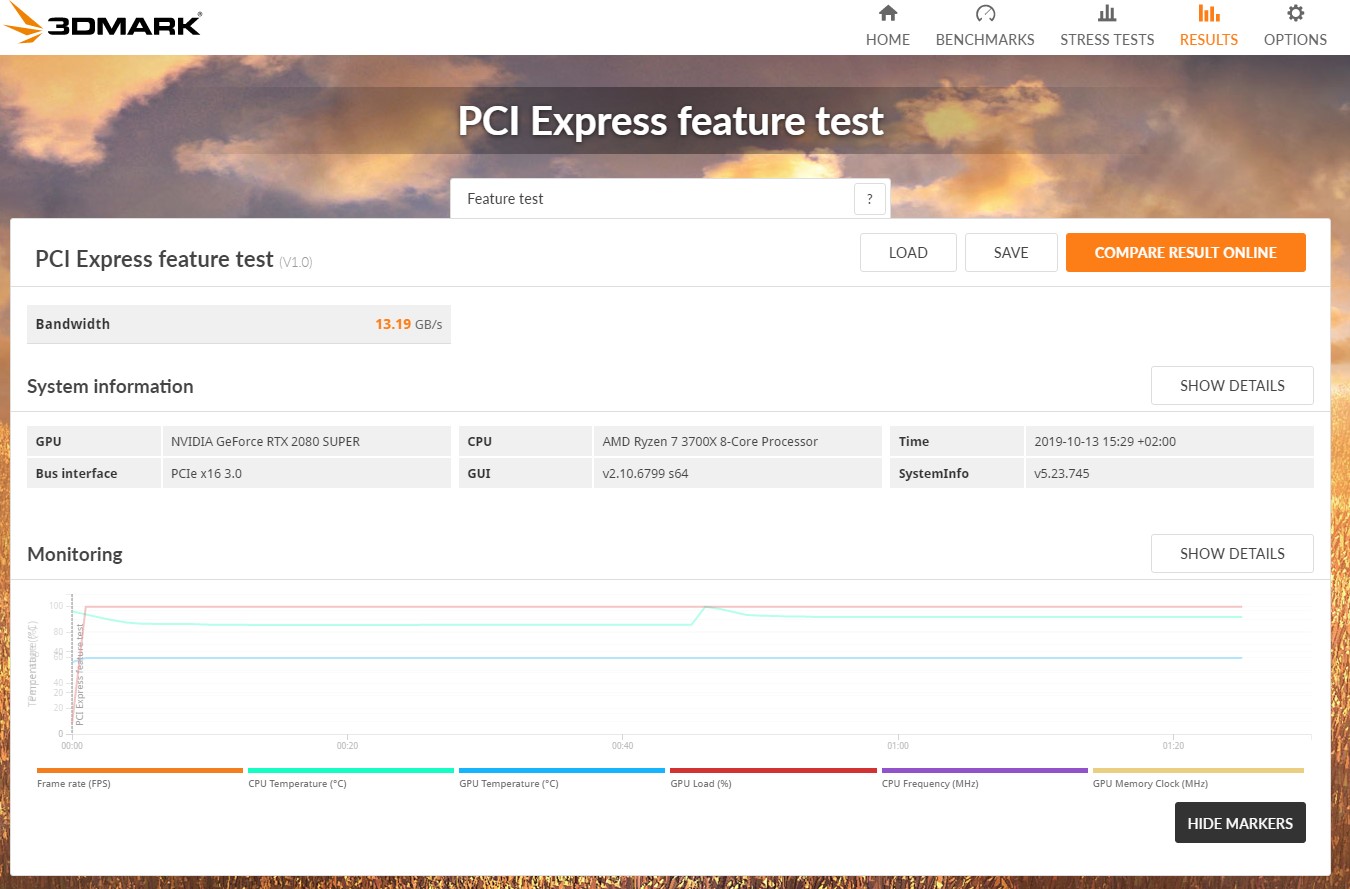Select the 13.19 bandwidth value
Viewport: 1350px width, 889px height.
click(x=393, y=324)
